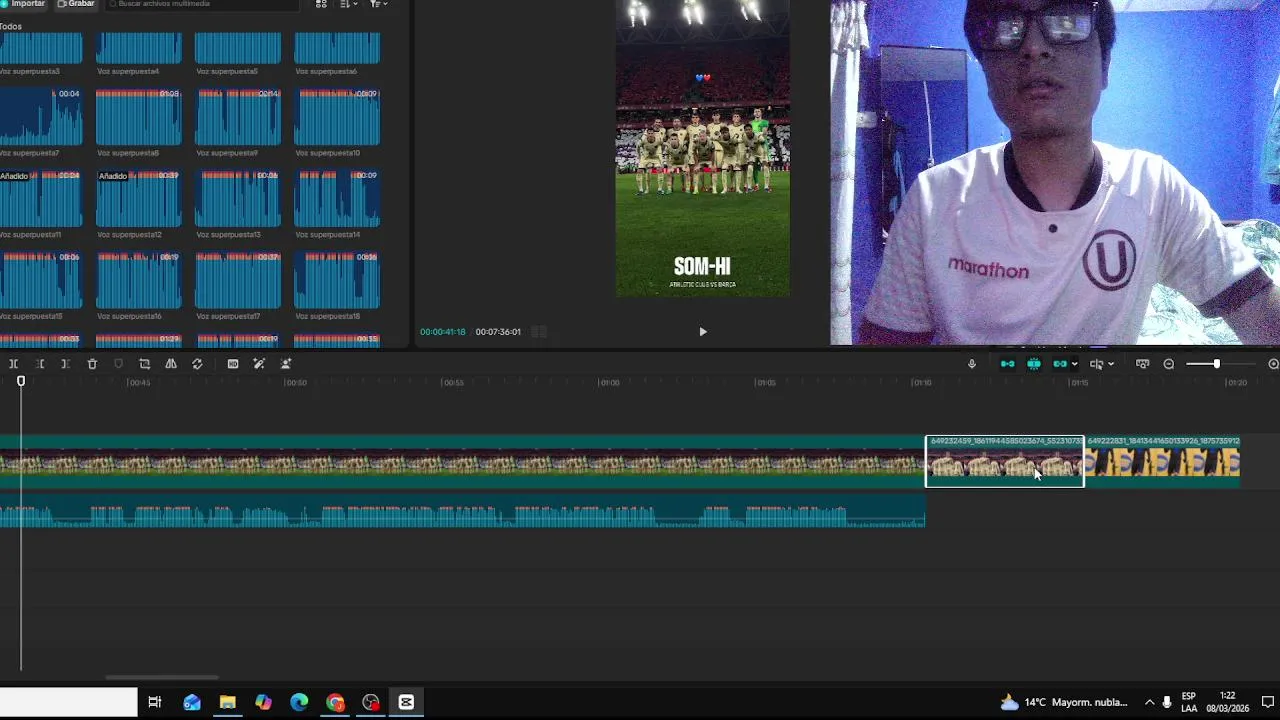Select the audio waveform track clip
The image size is (1280, 720).
coord(462,510)
